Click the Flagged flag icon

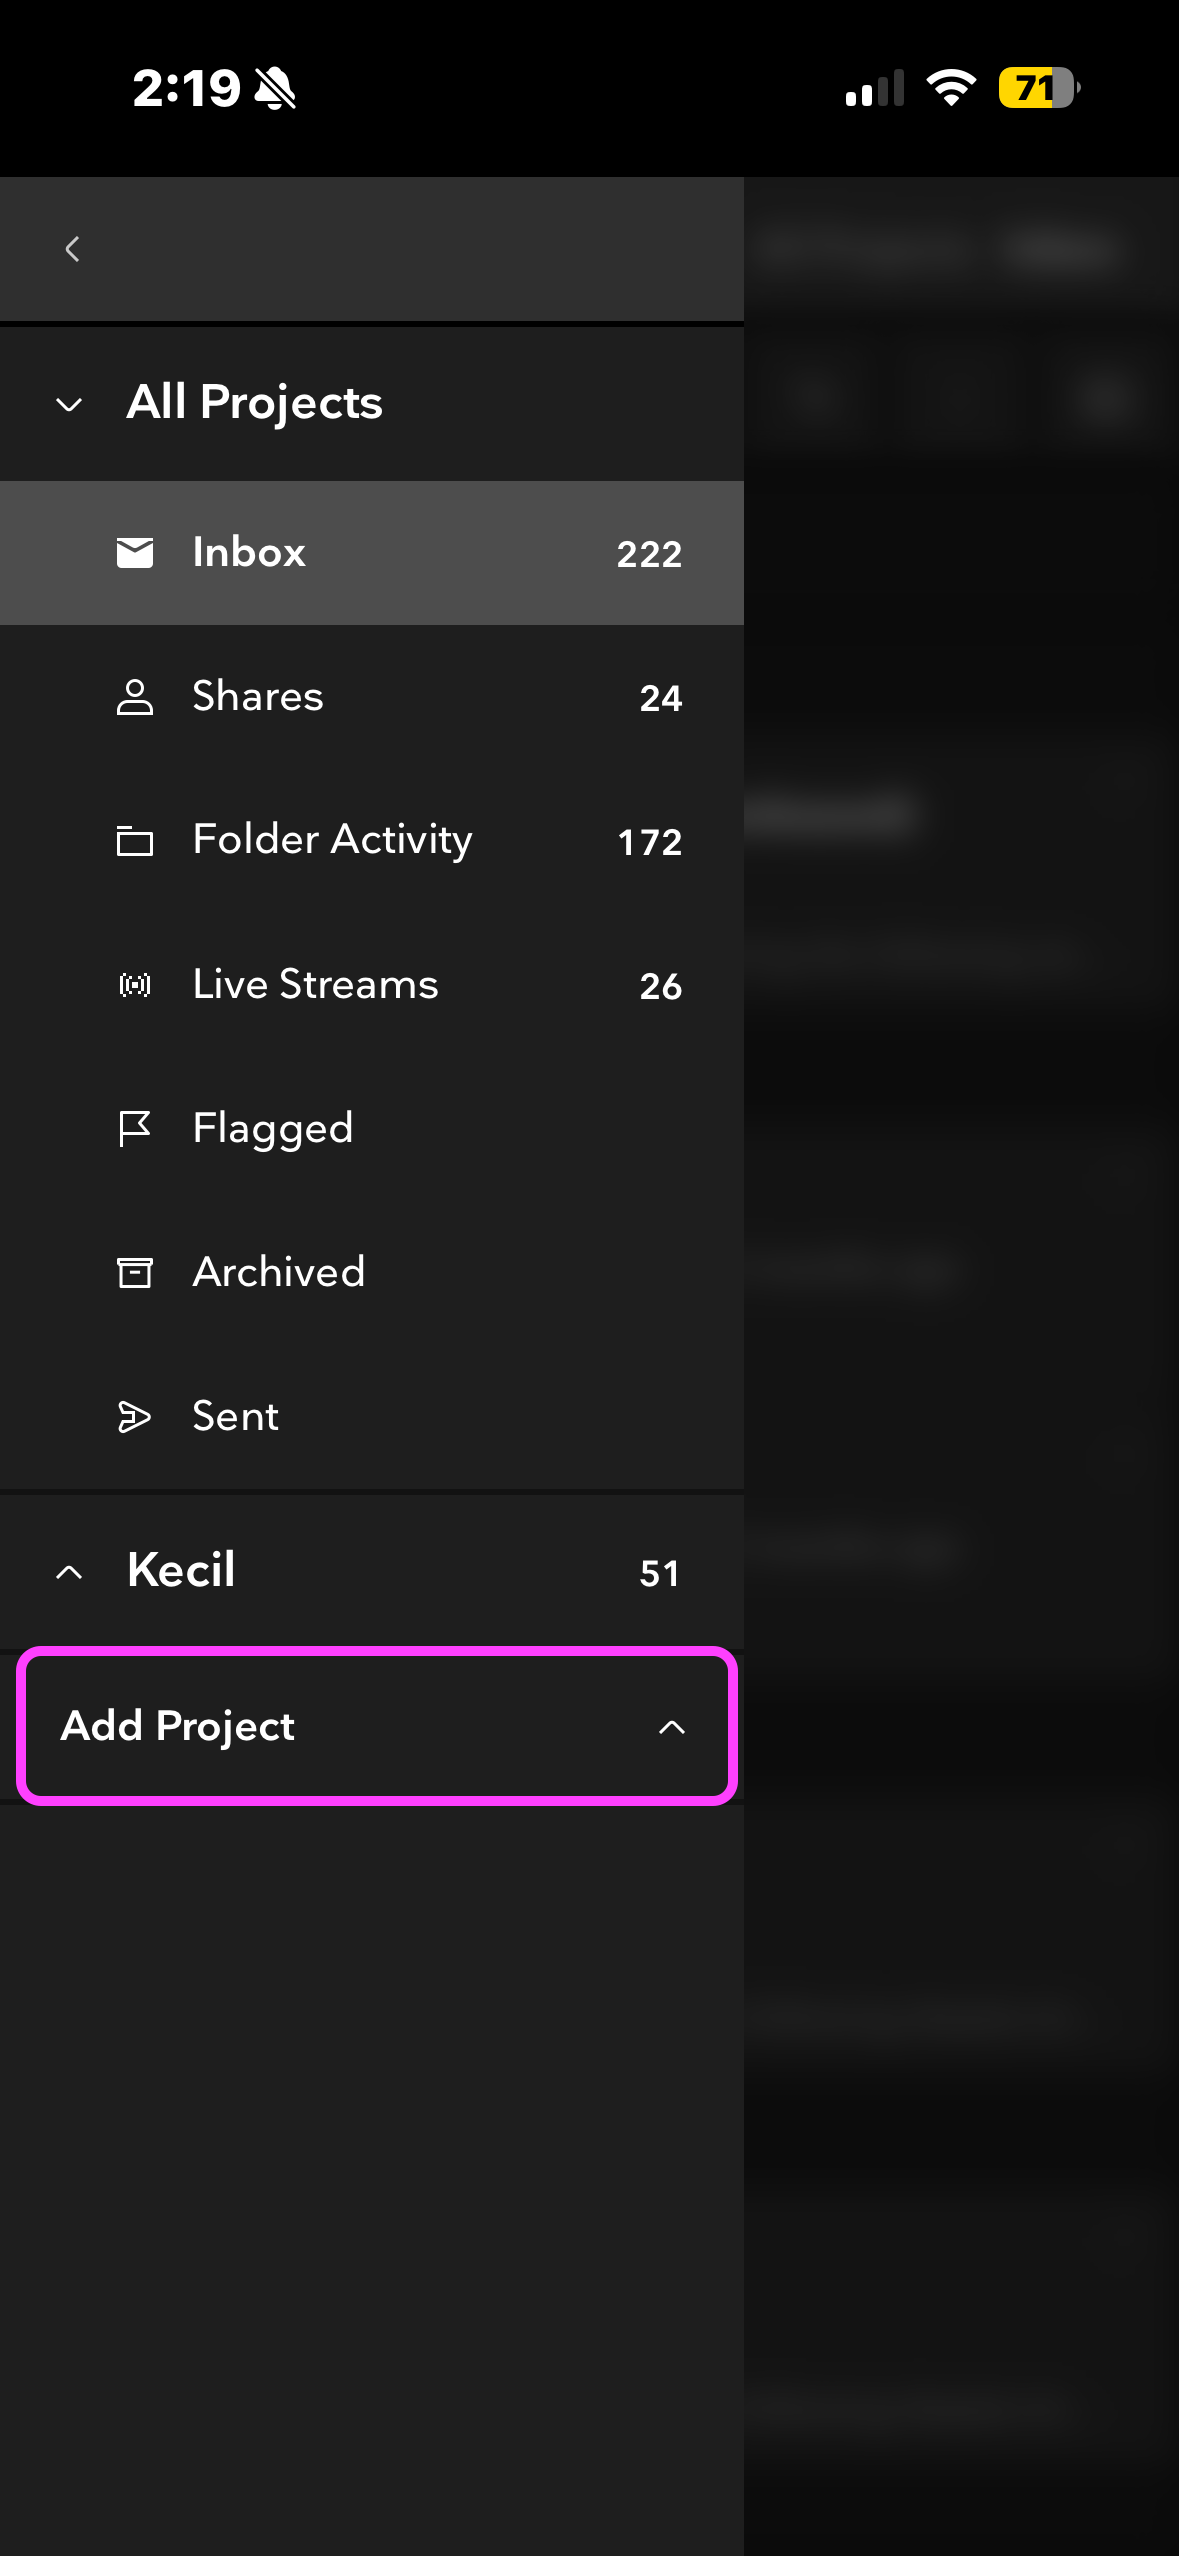[135, 1129]
